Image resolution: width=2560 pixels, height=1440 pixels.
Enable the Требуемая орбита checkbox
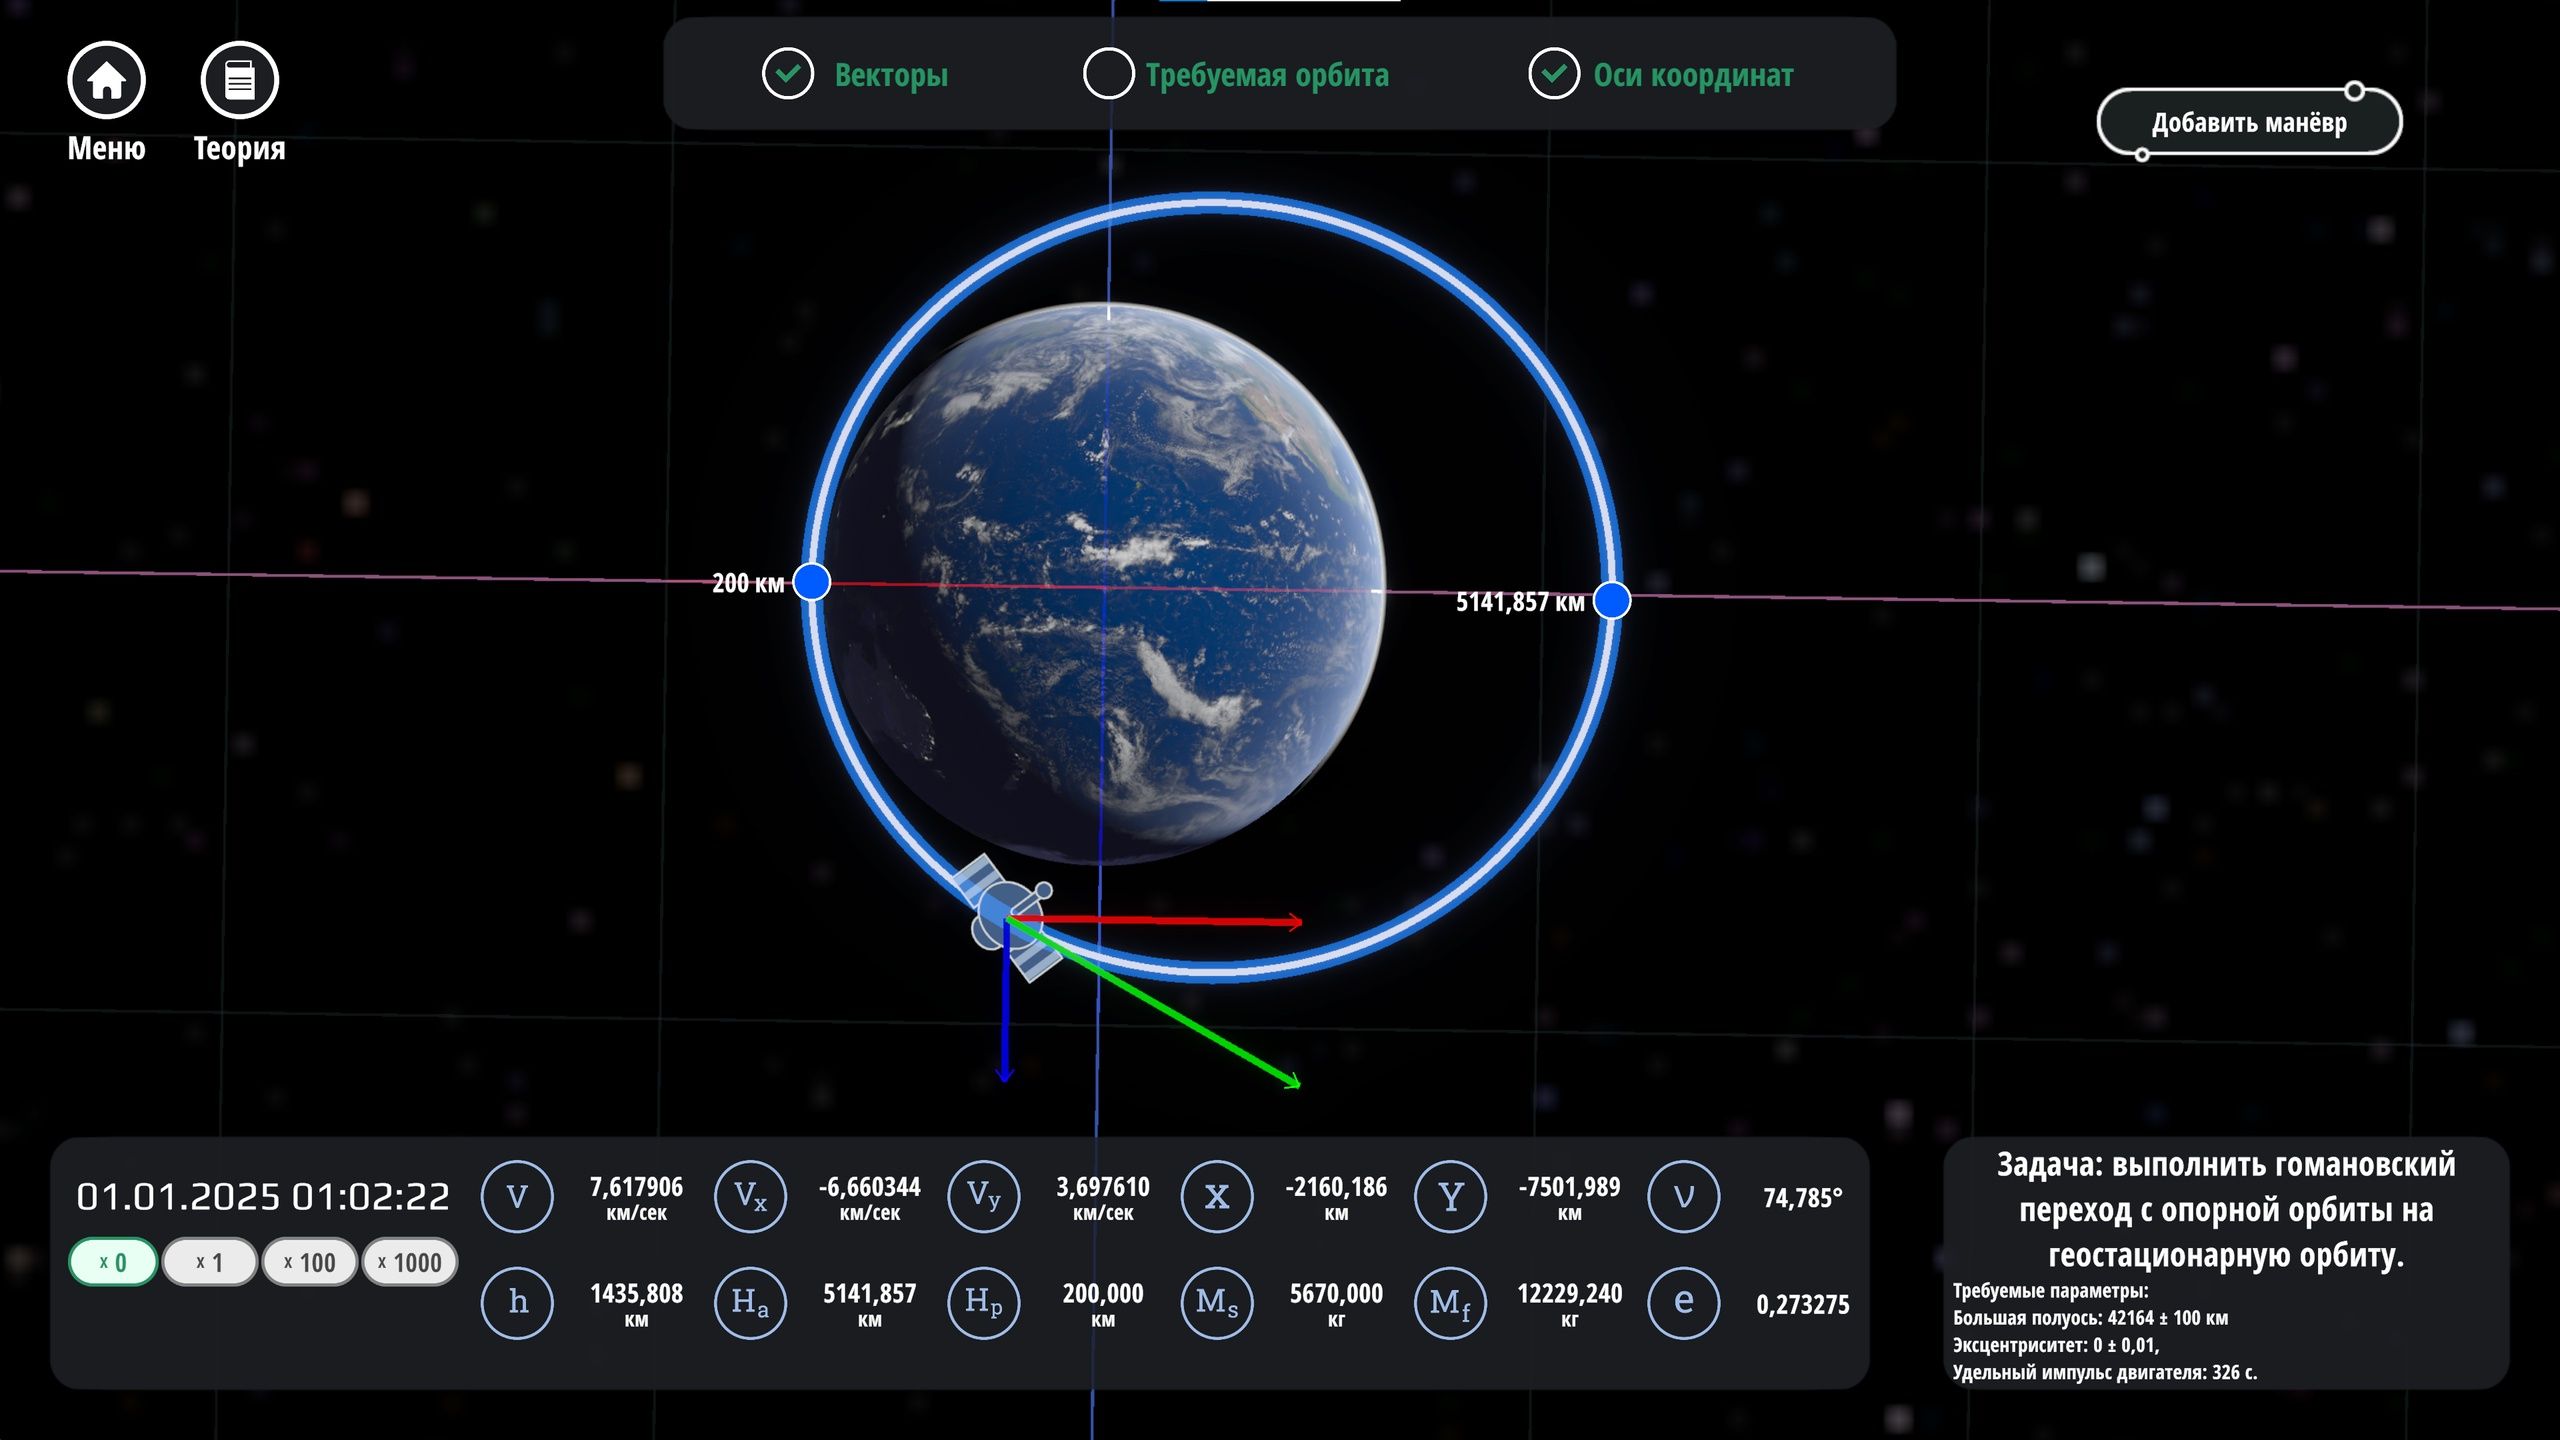click(1108, 74)
